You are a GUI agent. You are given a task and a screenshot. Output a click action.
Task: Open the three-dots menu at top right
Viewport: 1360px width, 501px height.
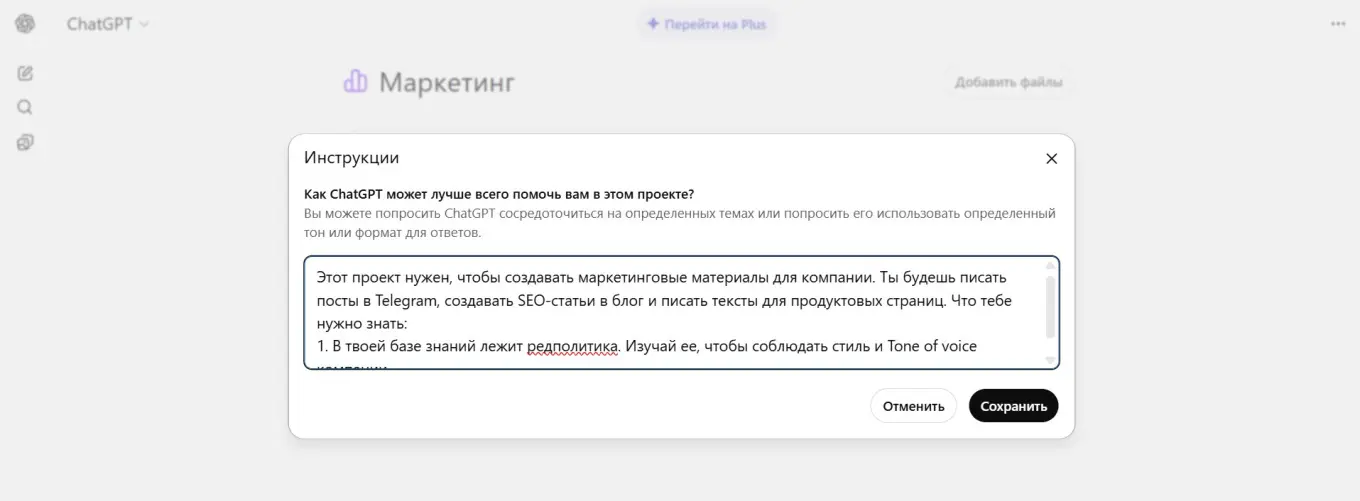click(1338, 24)
